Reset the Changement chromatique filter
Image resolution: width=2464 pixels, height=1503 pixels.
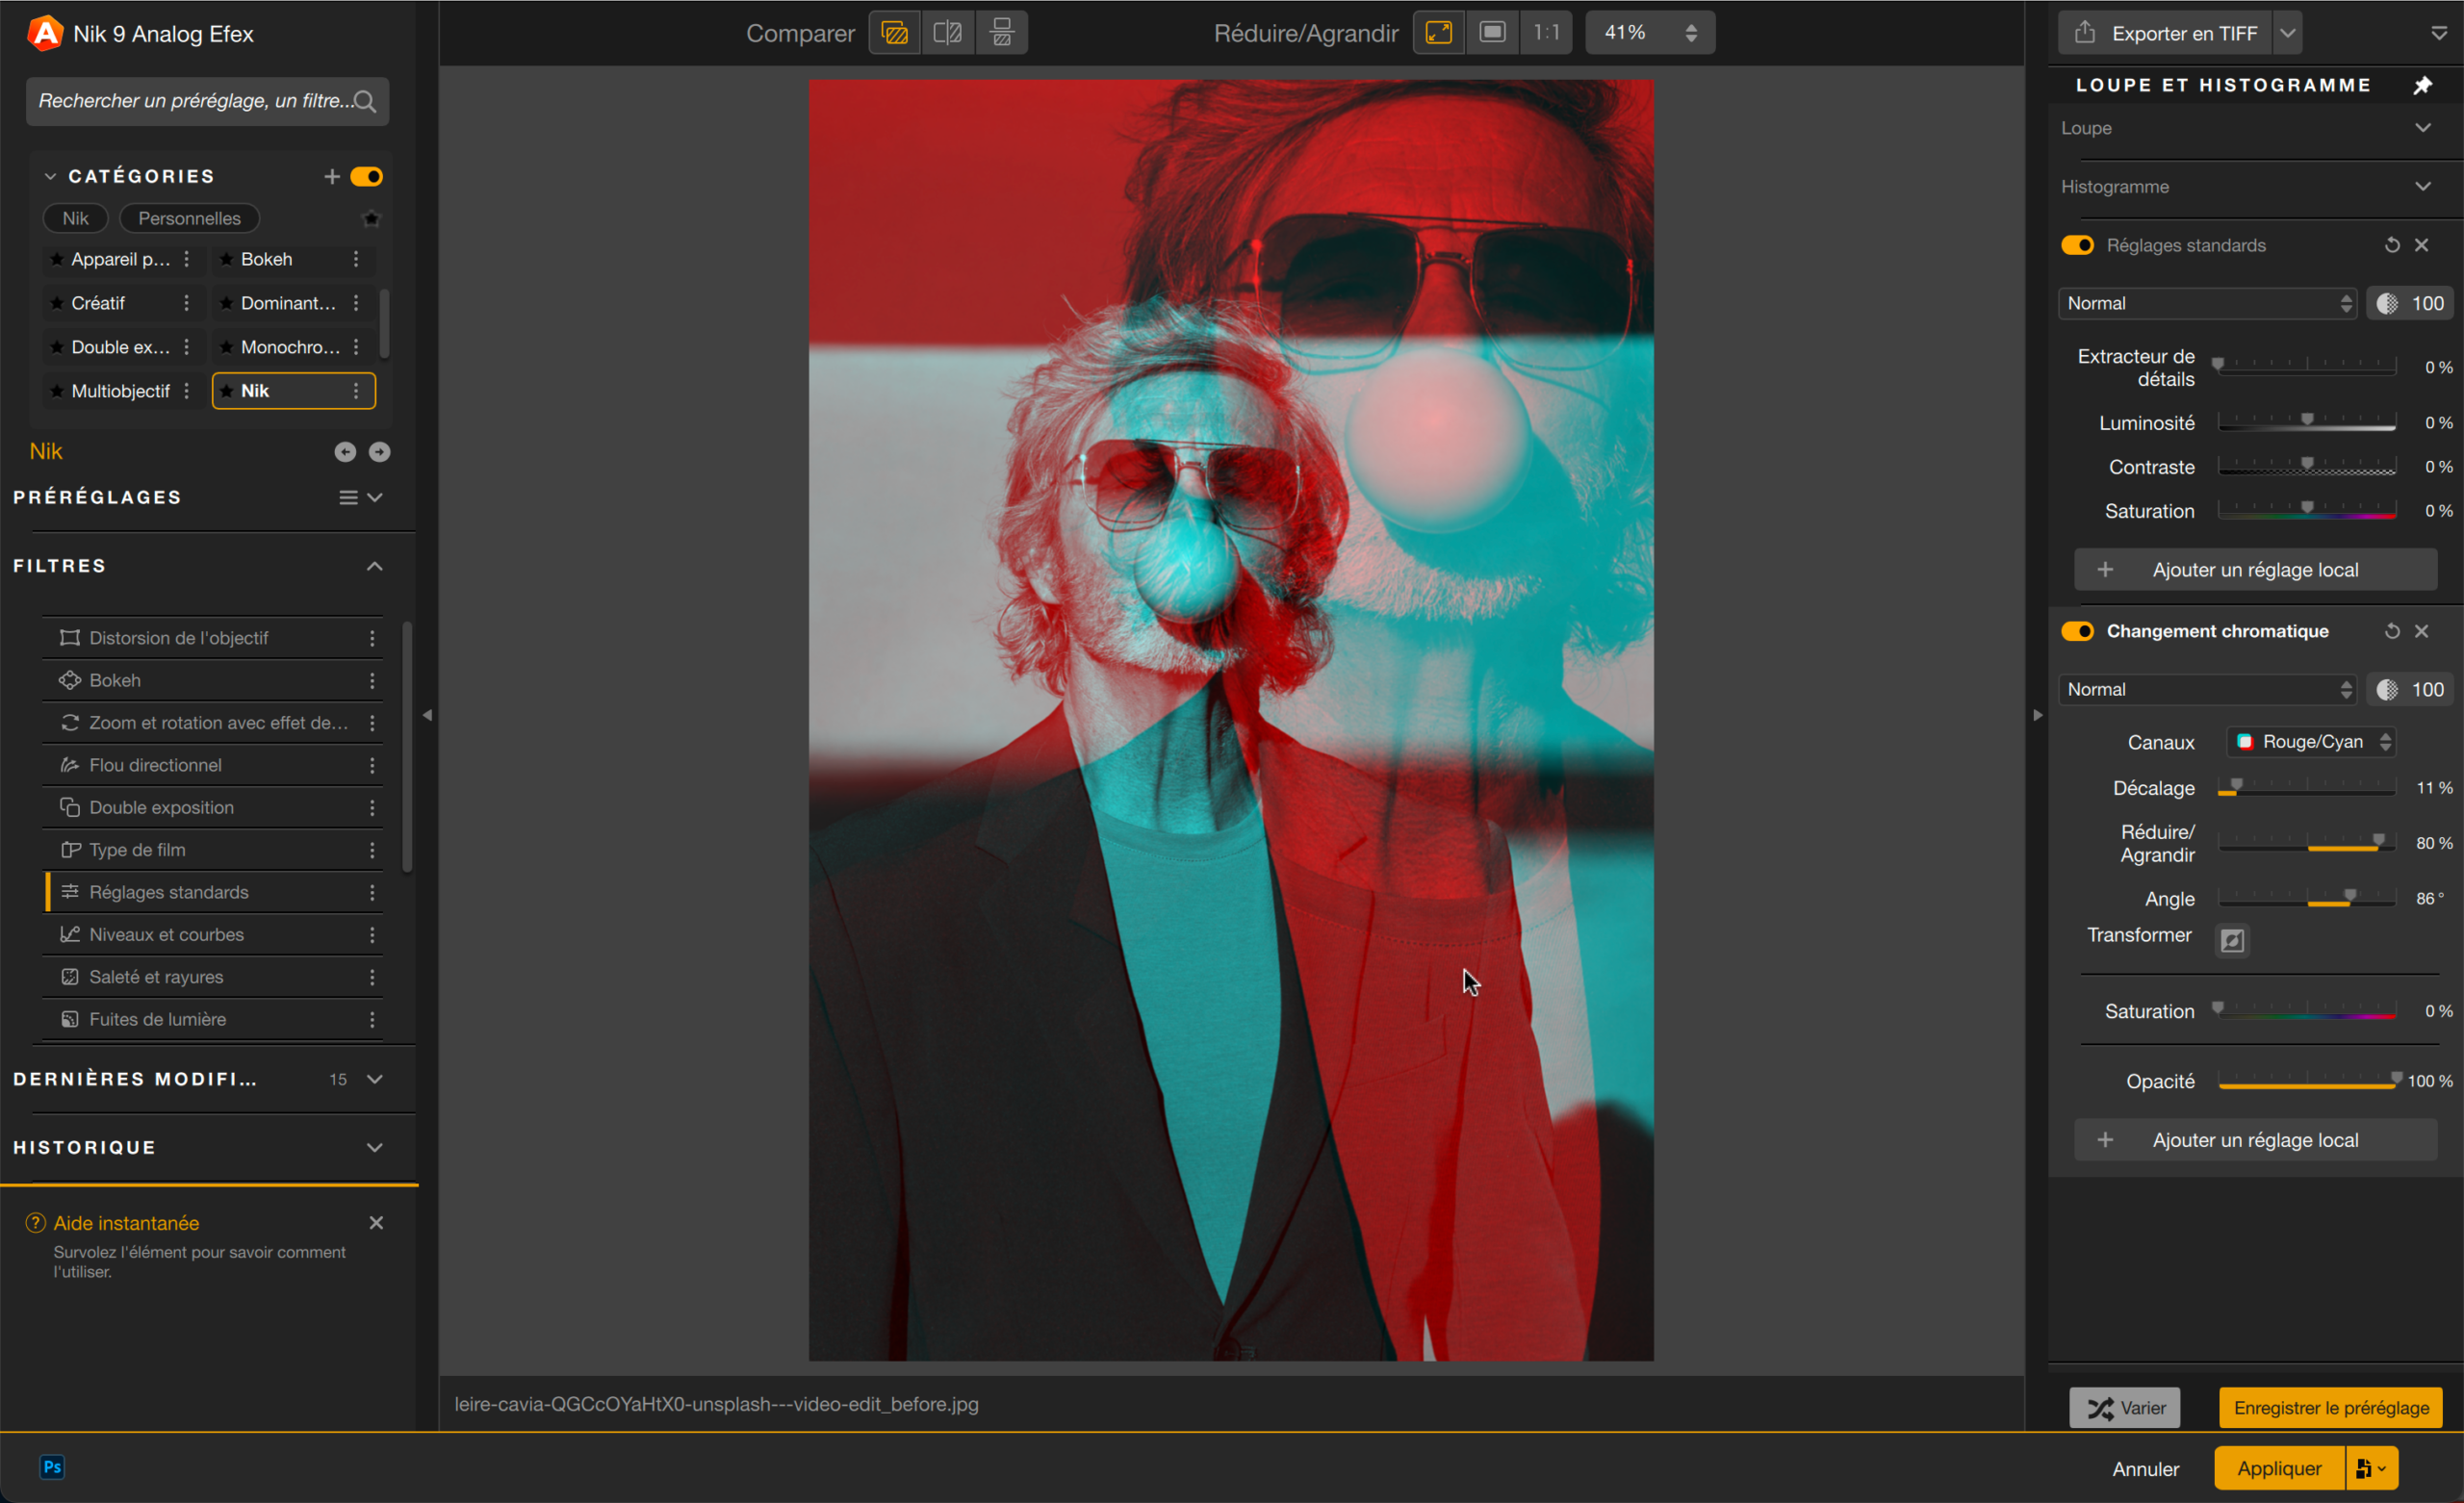point(2391,631)
